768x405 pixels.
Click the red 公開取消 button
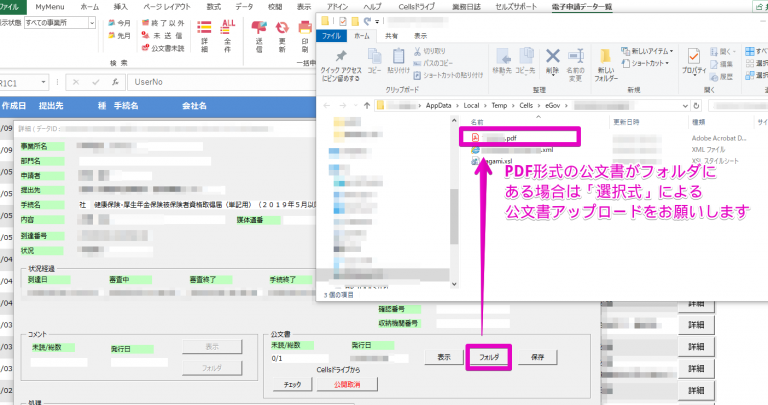click(347, 385)
